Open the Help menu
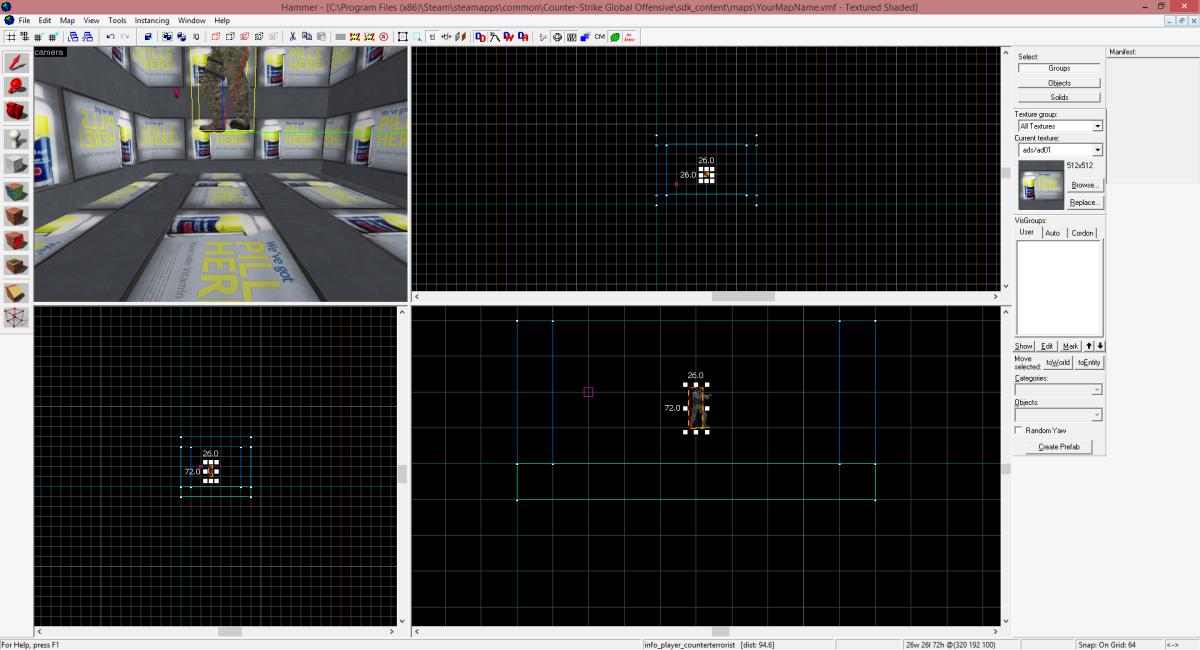Viewport: 1200px width, 650px height. pyautogui.click(x=222, y=20)
